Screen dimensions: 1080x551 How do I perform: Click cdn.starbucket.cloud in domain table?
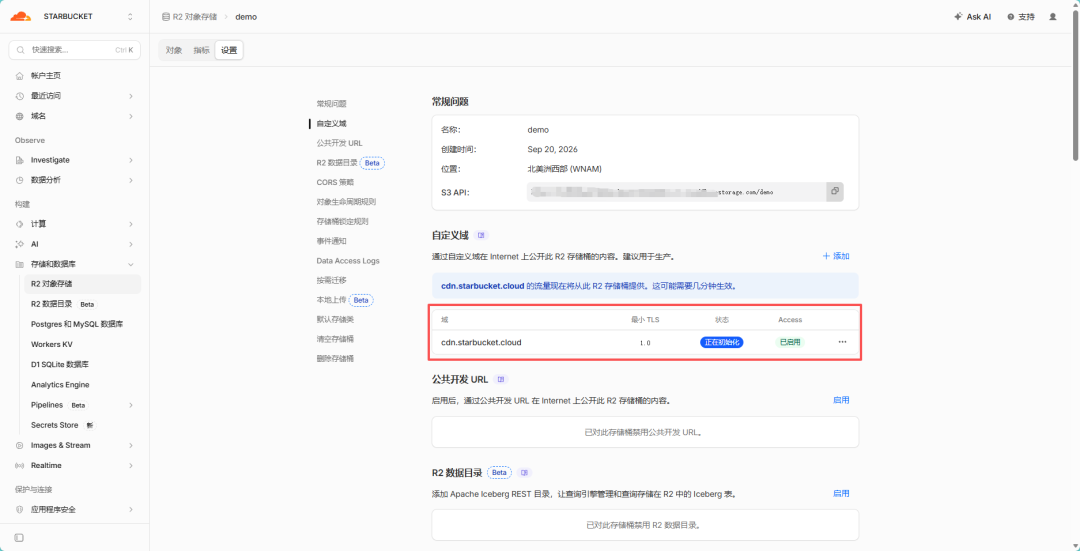click(x=481, y=342)
